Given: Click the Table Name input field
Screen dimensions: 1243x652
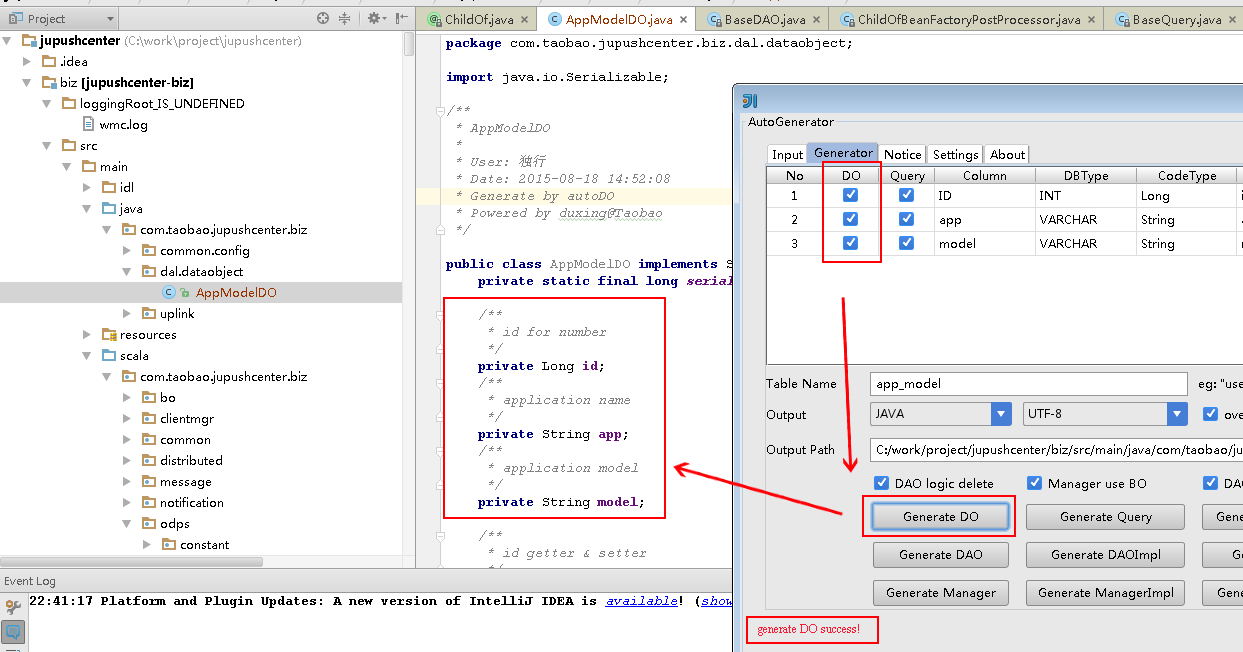Looking at the screenshot, I should tap(1029, 383).
